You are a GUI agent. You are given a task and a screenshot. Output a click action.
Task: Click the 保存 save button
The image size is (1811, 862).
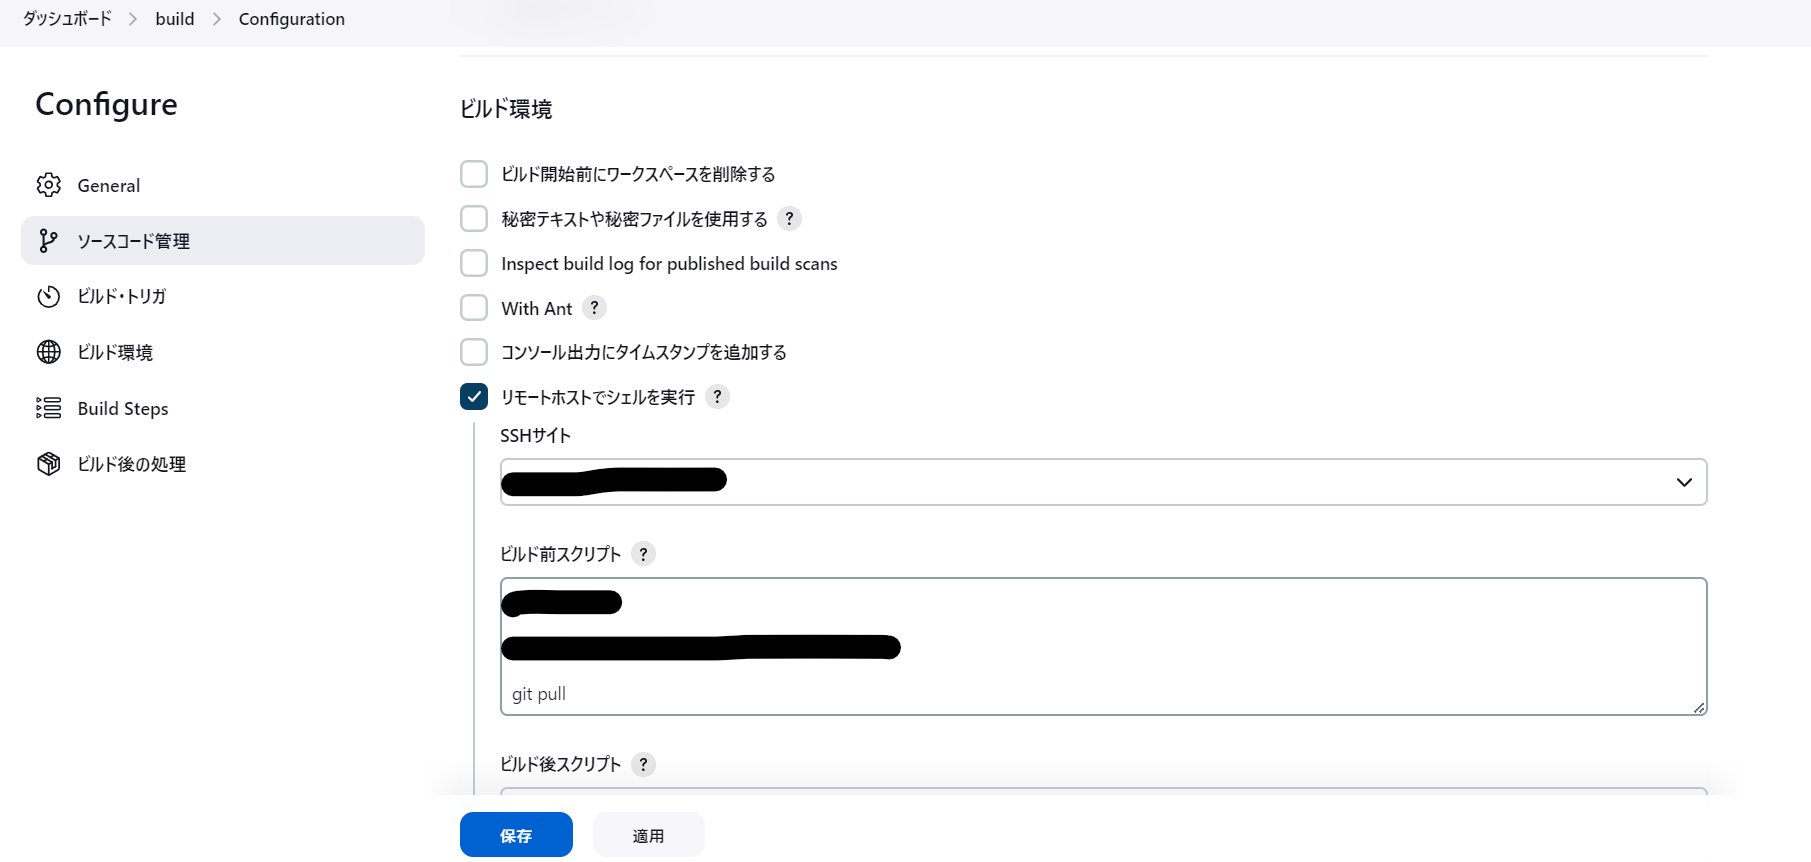516,835
